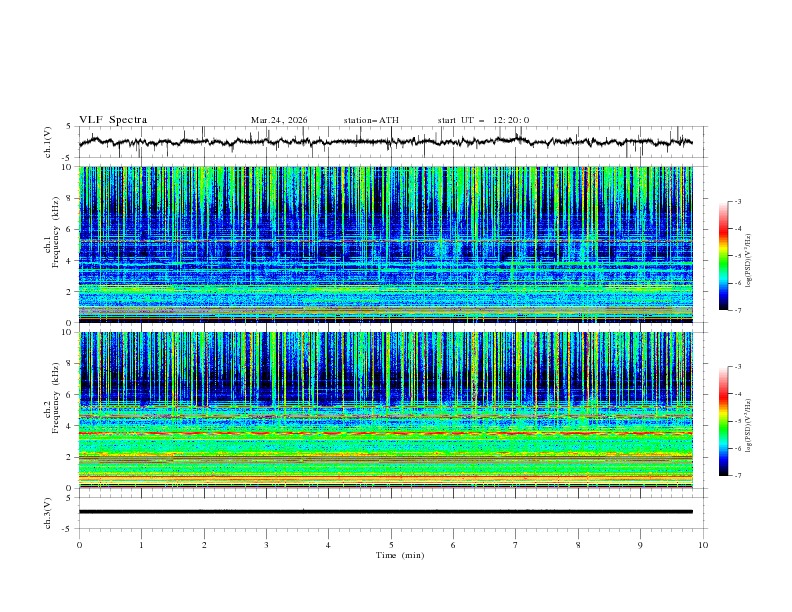Screen dimensions: 792x612
Task: Click the ch.1 PSD color scale bar
Action: pos(723,256)
